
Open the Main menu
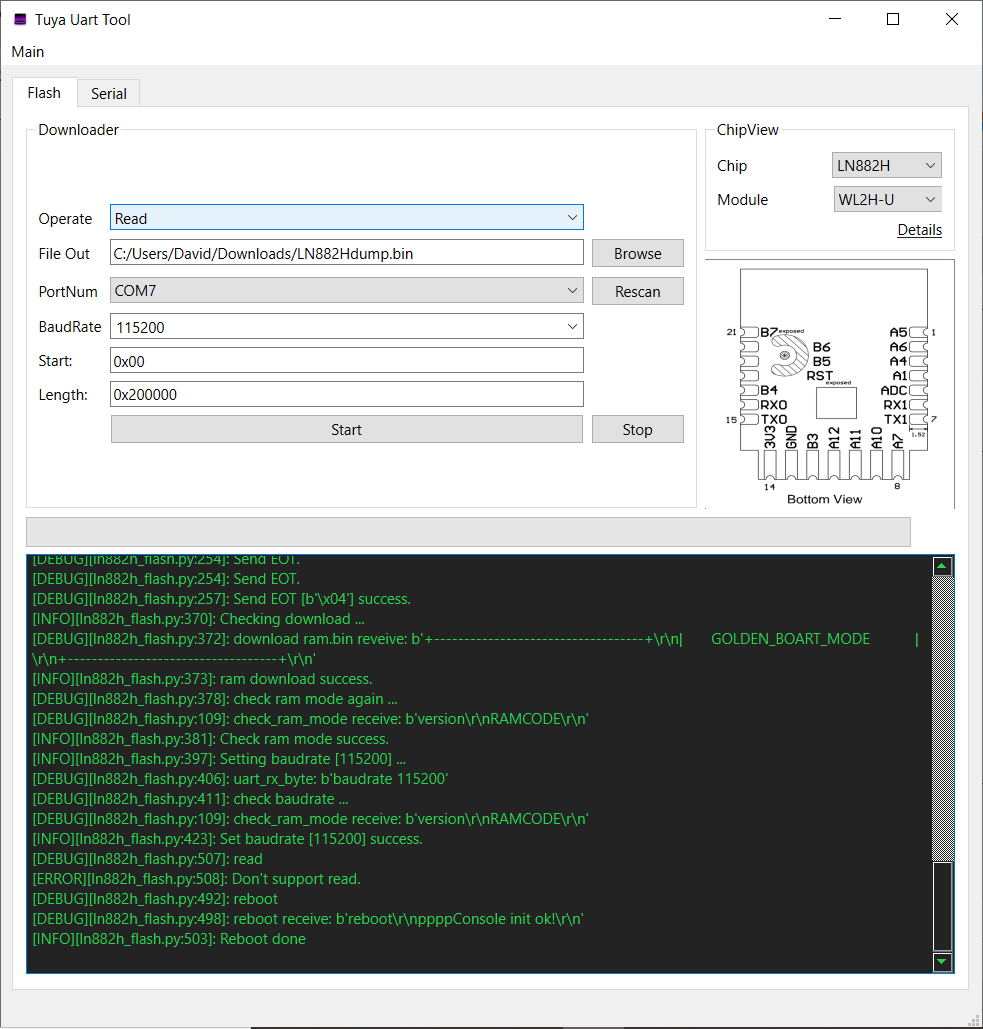[x=27, y=51]
